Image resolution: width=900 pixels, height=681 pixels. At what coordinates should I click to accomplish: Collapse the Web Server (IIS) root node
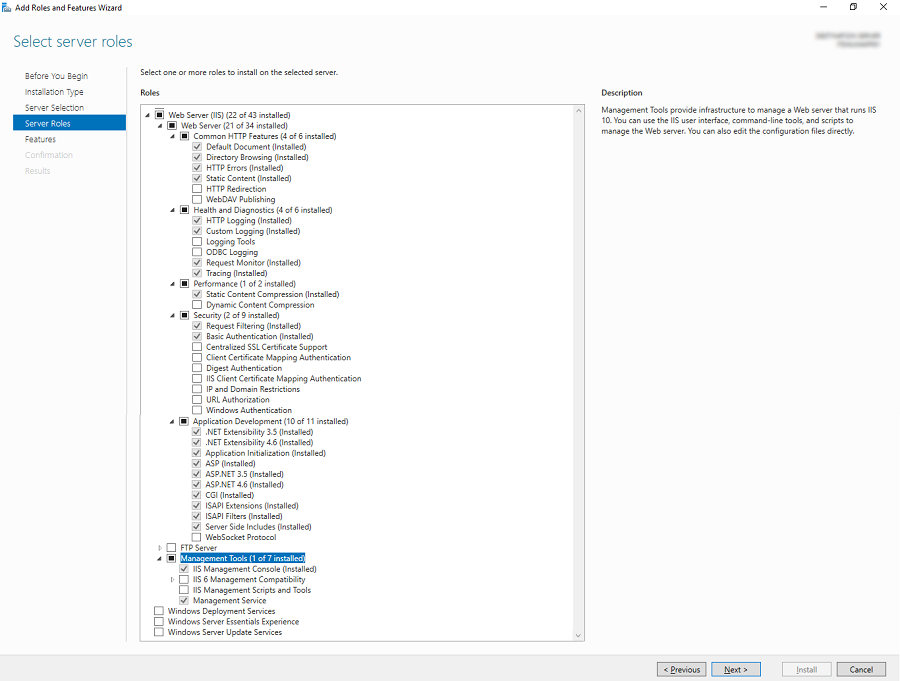pyautogui.click(x=148, y=115)
